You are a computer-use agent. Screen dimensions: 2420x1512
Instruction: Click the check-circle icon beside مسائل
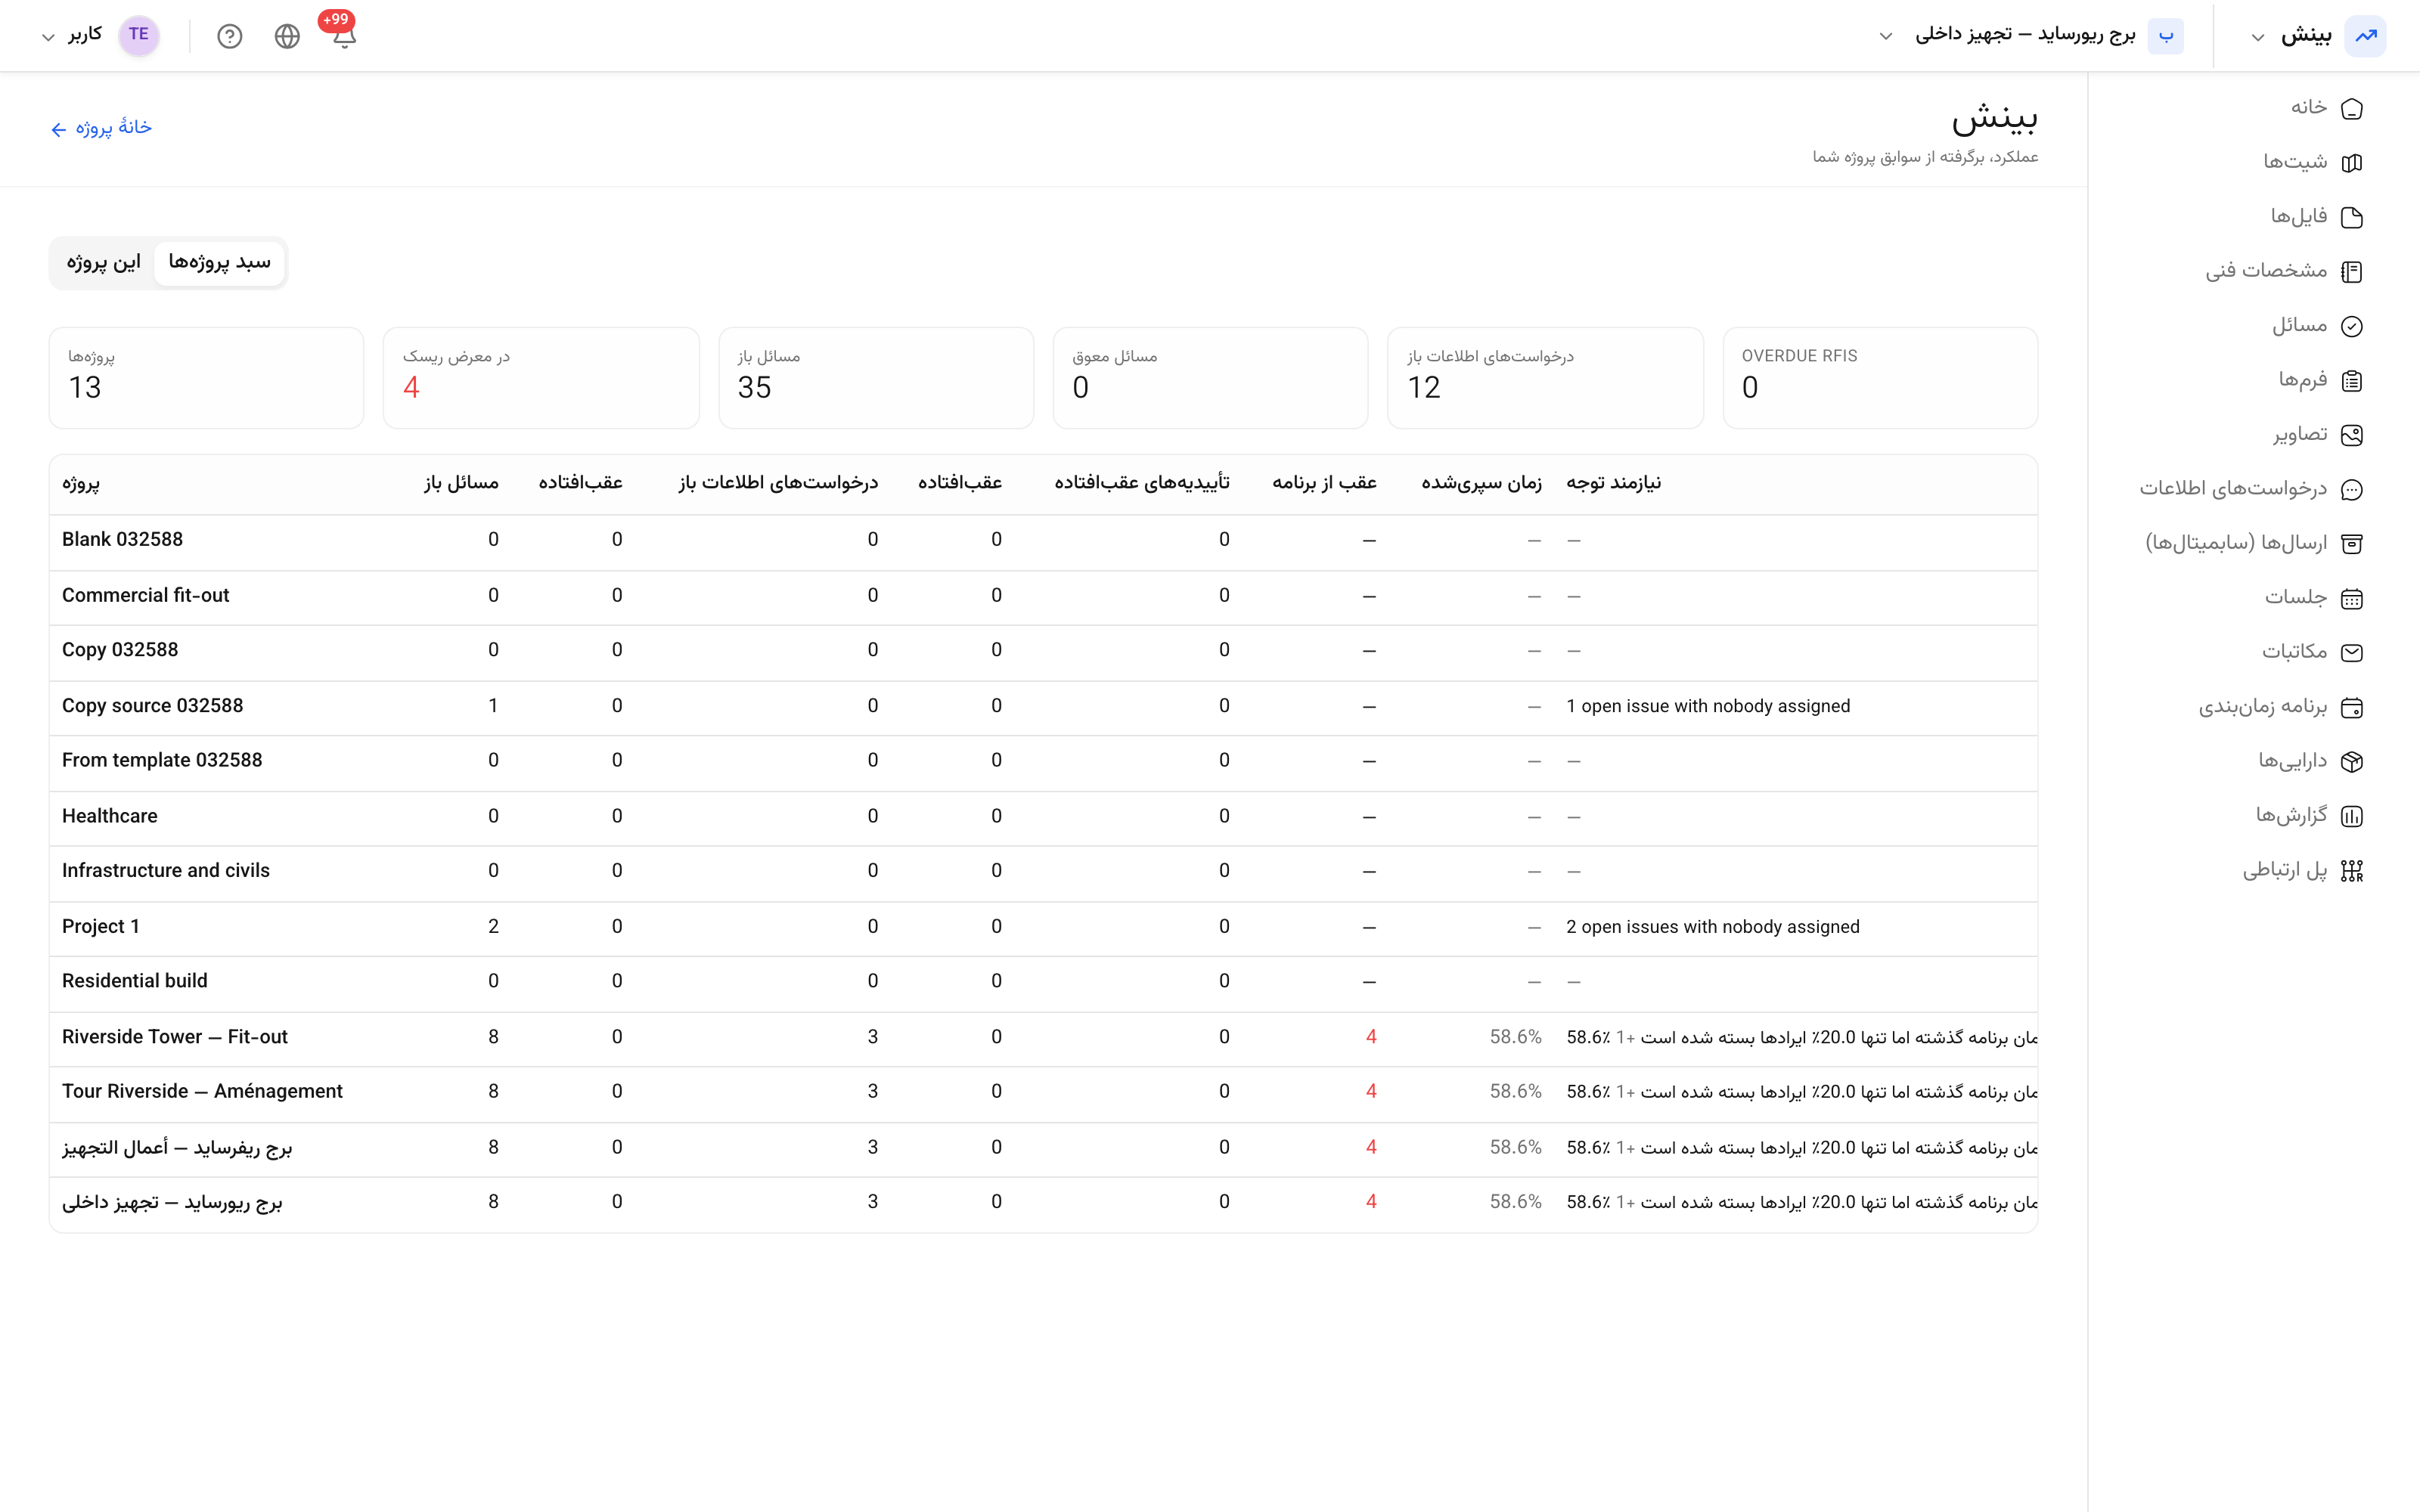[x=2352, y=326]
